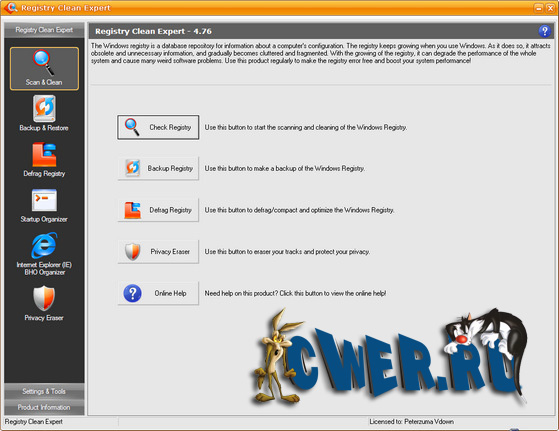
Task: Minimize the Registry Clean Expert window
Action: click(538, 8)
